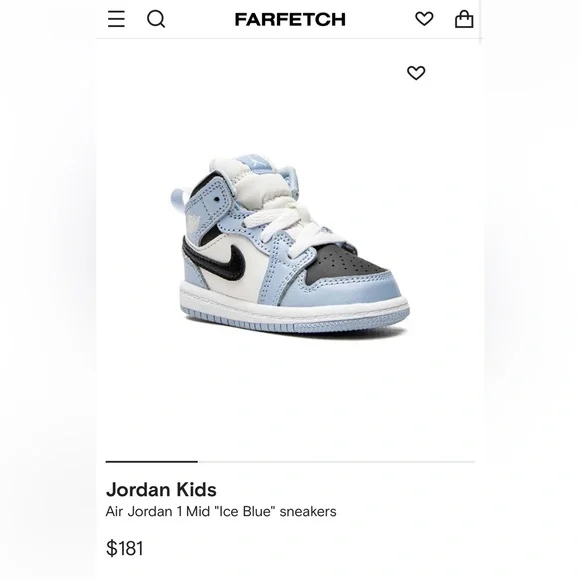This screenshot has width=580, height=580.
Task: Open the Jordan Kids brand page
Action: coord(161,489)
